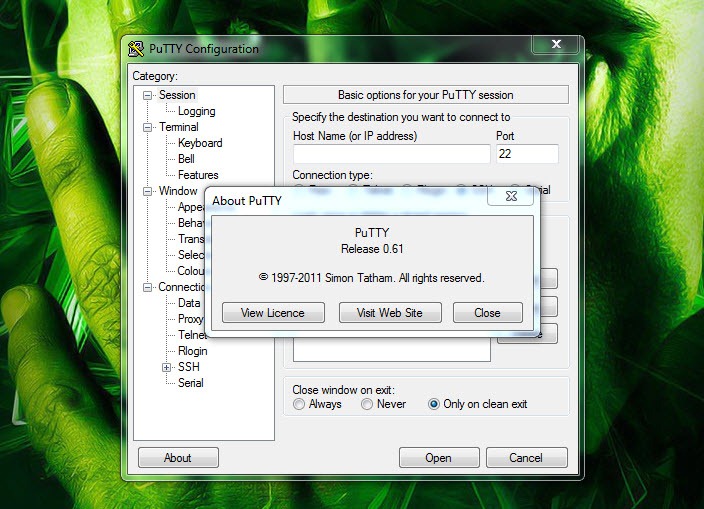Select Window category
Image resolution: width=704 pixels, height=509 pixels.
point(178,191)
